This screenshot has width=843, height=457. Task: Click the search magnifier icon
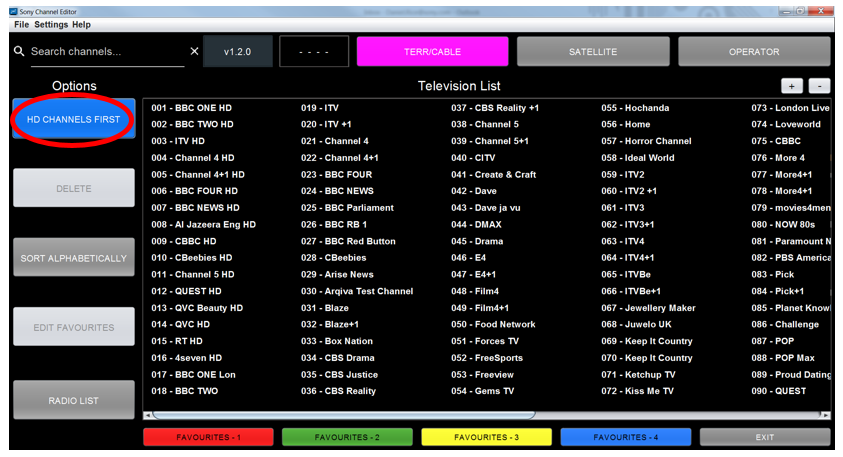[x=19, y=51]
